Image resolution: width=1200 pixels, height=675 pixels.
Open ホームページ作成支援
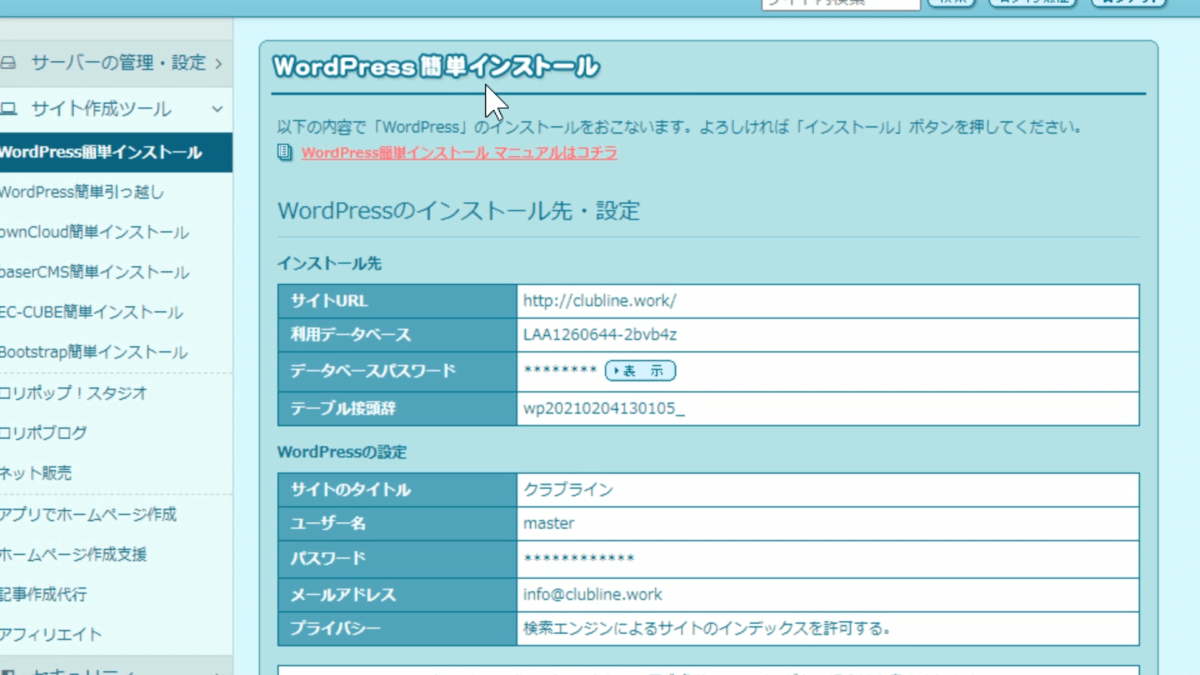click(74, 554)
